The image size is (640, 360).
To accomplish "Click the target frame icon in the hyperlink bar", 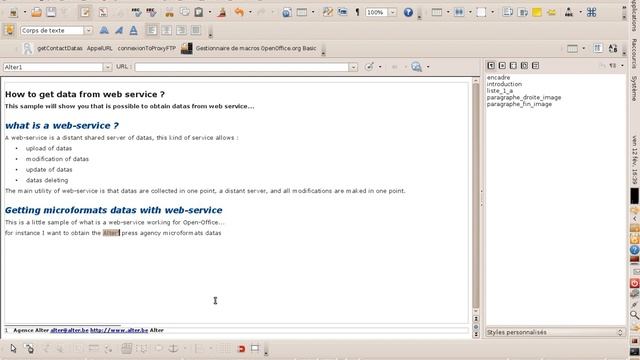I will (369, 67).
